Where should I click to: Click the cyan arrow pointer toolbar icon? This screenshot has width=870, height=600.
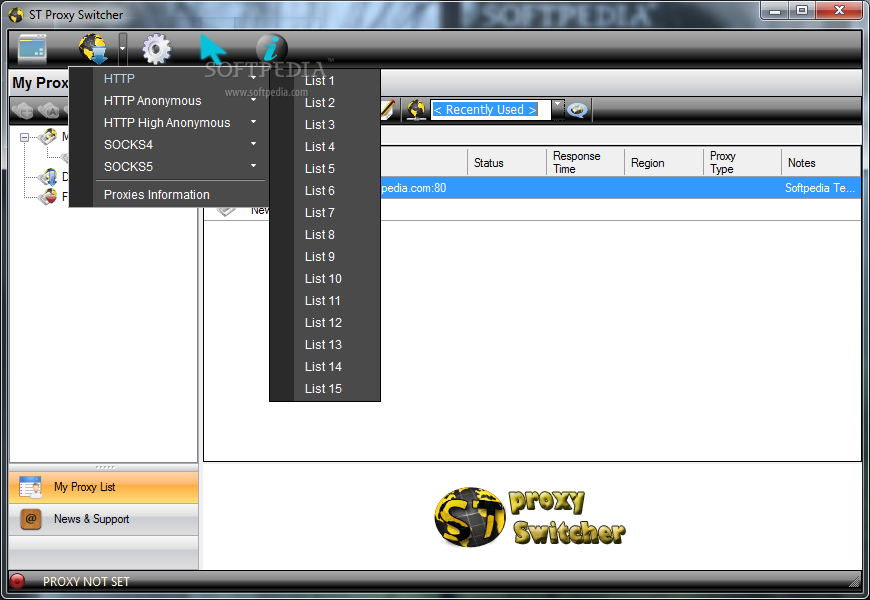pyautogui.click(x=213, y=50)
